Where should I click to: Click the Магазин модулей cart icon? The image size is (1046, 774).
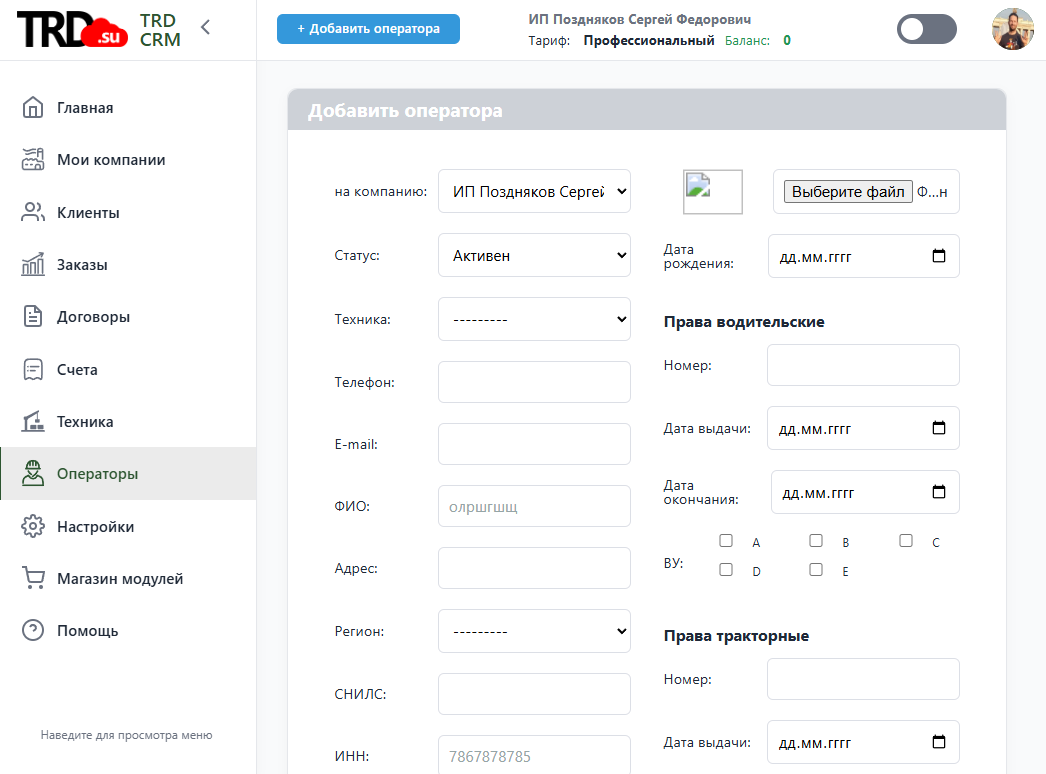(33, 579)
